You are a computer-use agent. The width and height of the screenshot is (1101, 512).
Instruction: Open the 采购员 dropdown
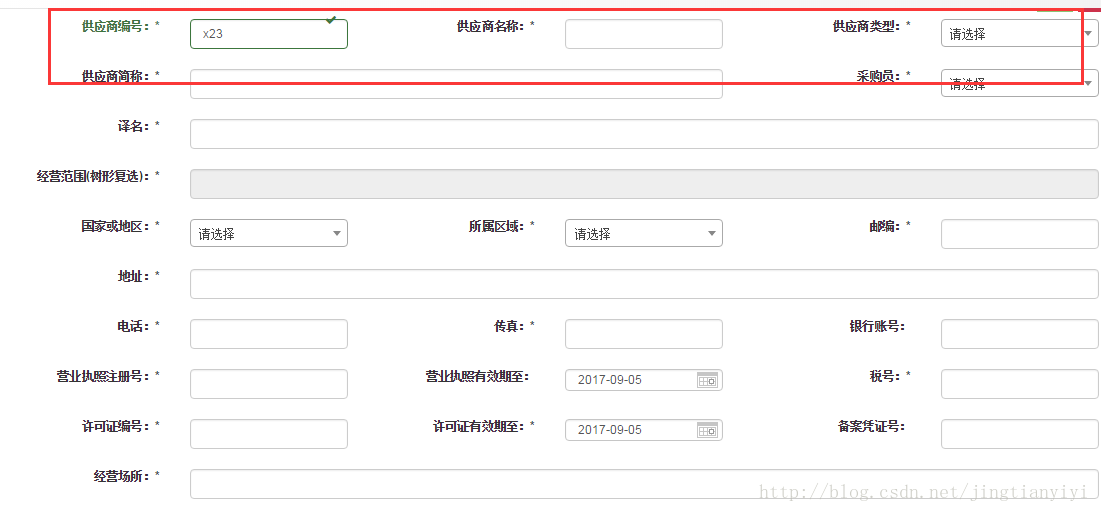point(1020,83)
